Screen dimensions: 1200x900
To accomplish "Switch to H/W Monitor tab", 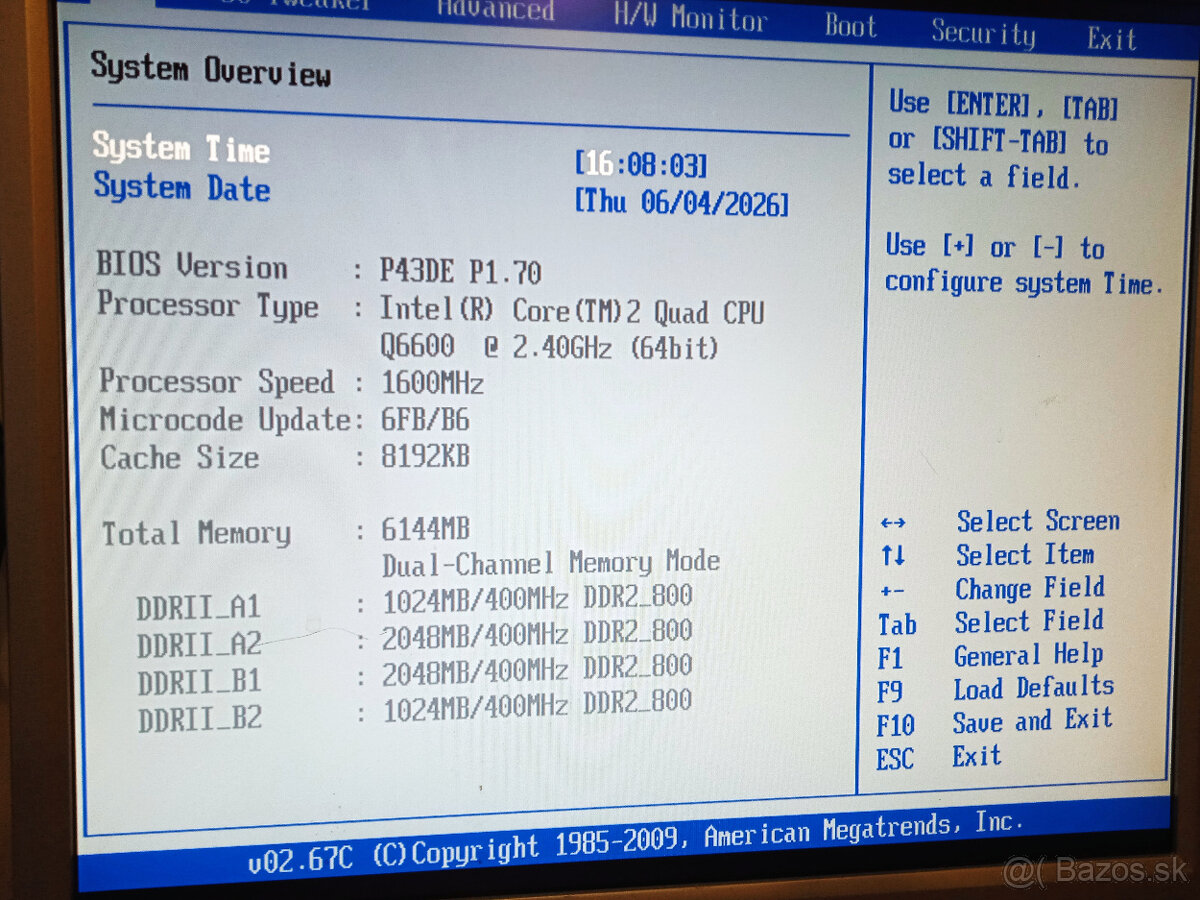I will [690, 17].
